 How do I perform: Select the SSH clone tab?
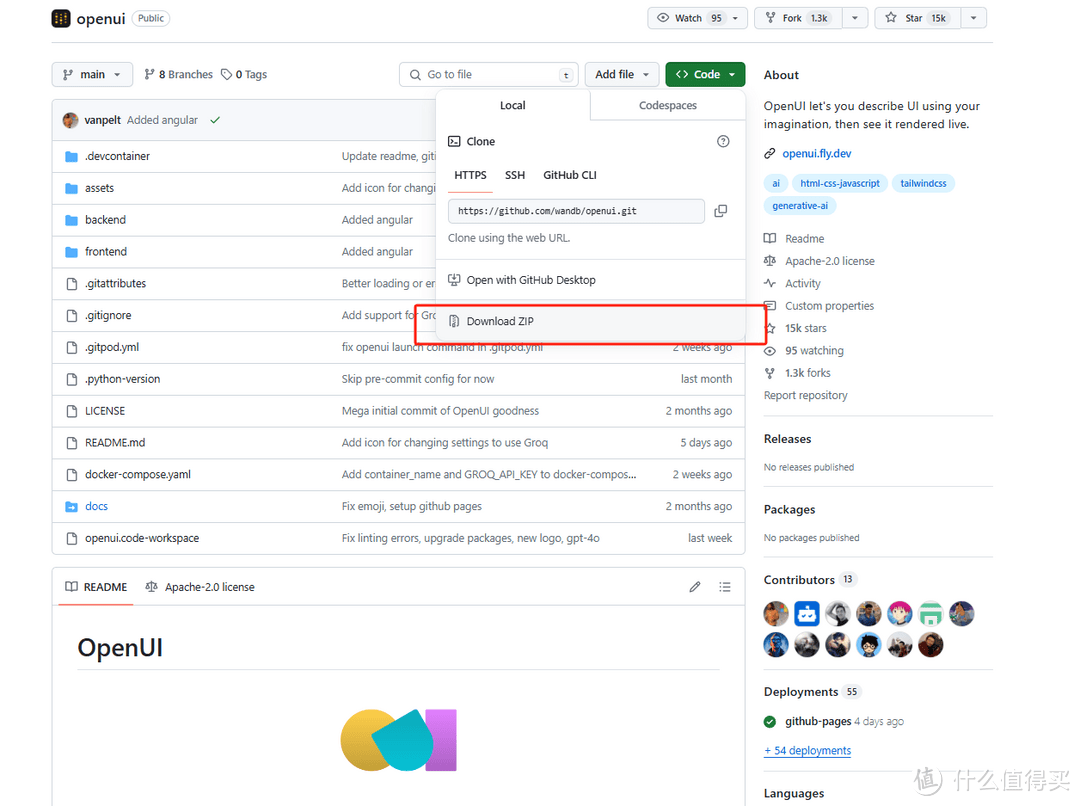pyautogui.click(x=515, y=174)
